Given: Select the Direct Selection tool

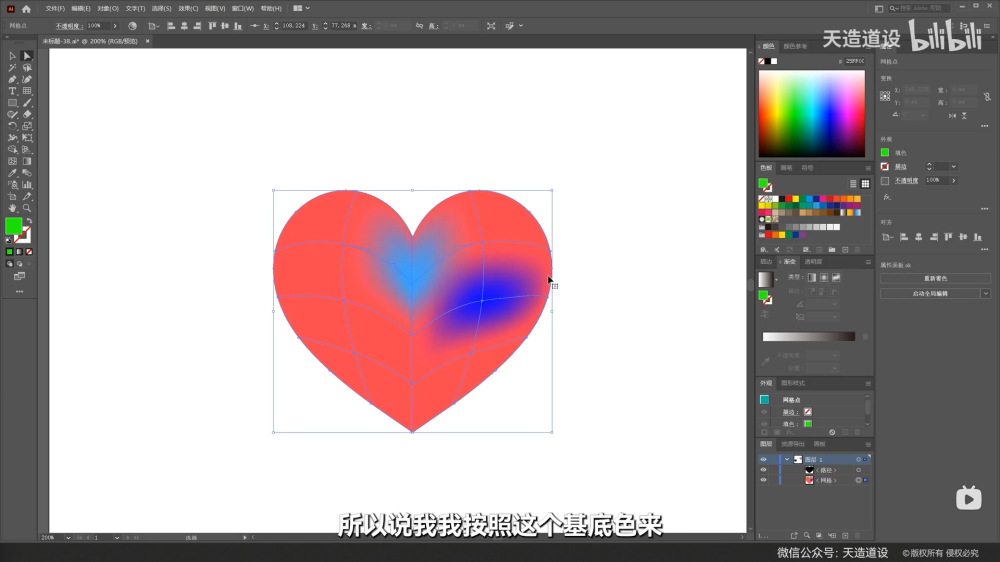Looking at the screenshot, I should pos(27,56).
